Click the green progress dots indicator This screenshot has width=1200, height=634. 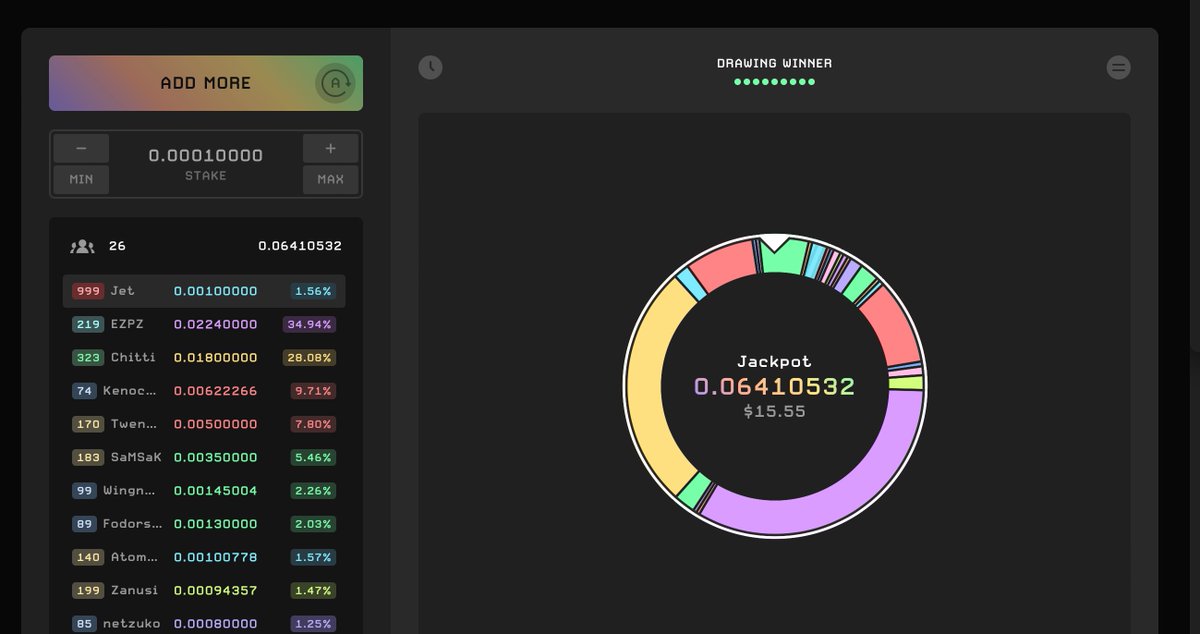pos(775,82)
